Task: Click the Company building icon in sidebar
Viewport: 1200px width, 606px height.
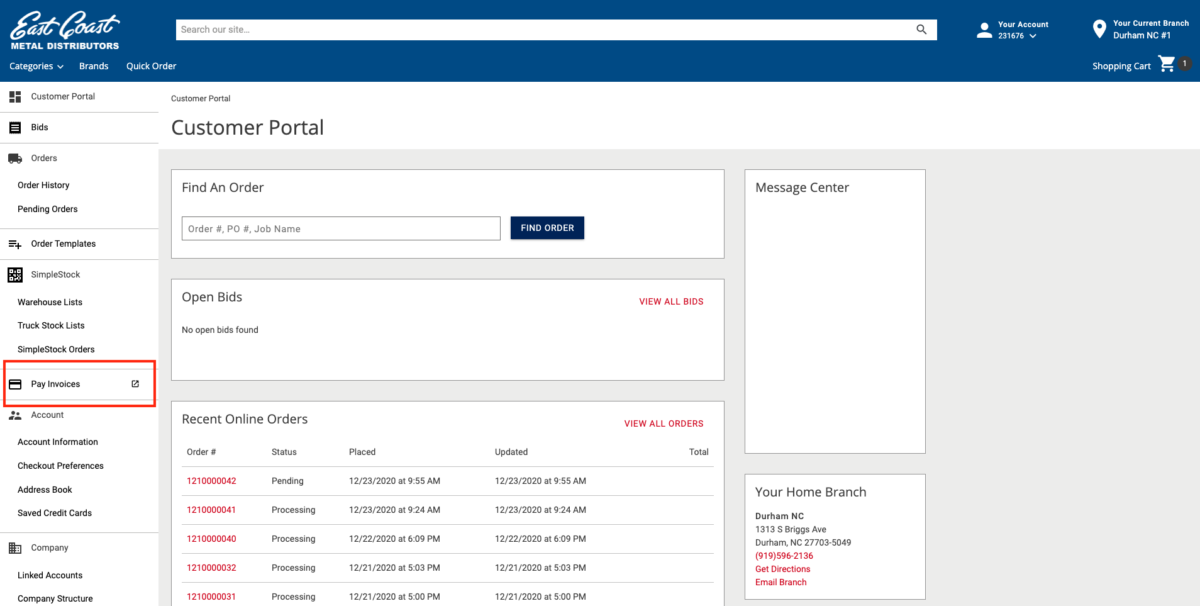Action: 15,547
